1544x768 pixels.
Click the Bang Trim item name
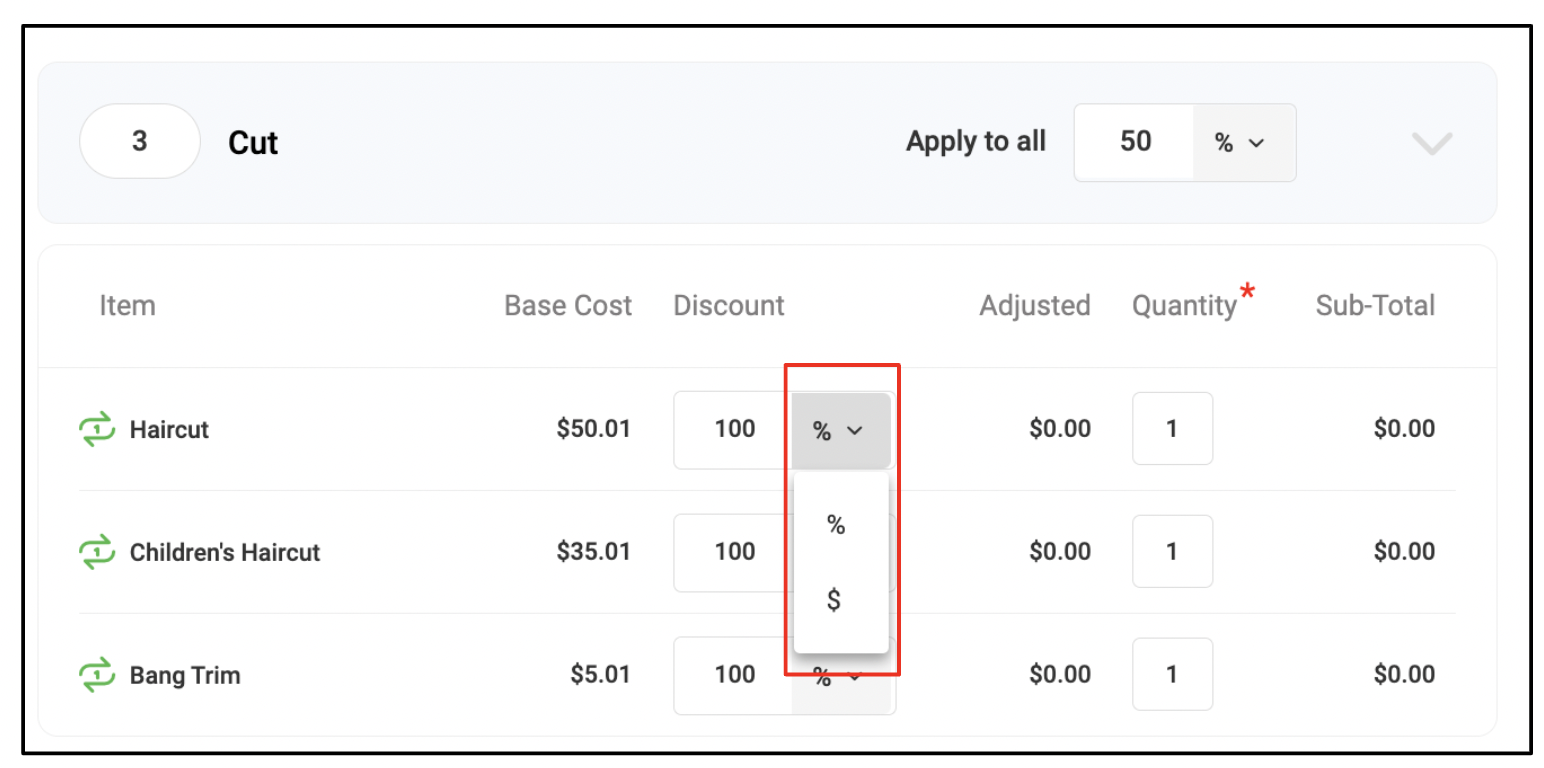[185, 675]
